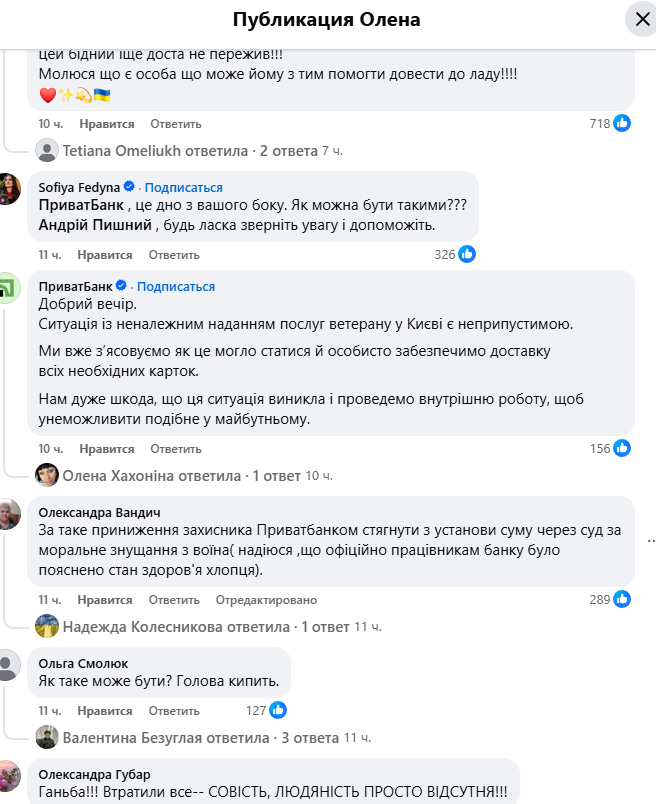Click the like icon next to 289 reactions
The image size is (656, 804).
click(x=622, y=600)
